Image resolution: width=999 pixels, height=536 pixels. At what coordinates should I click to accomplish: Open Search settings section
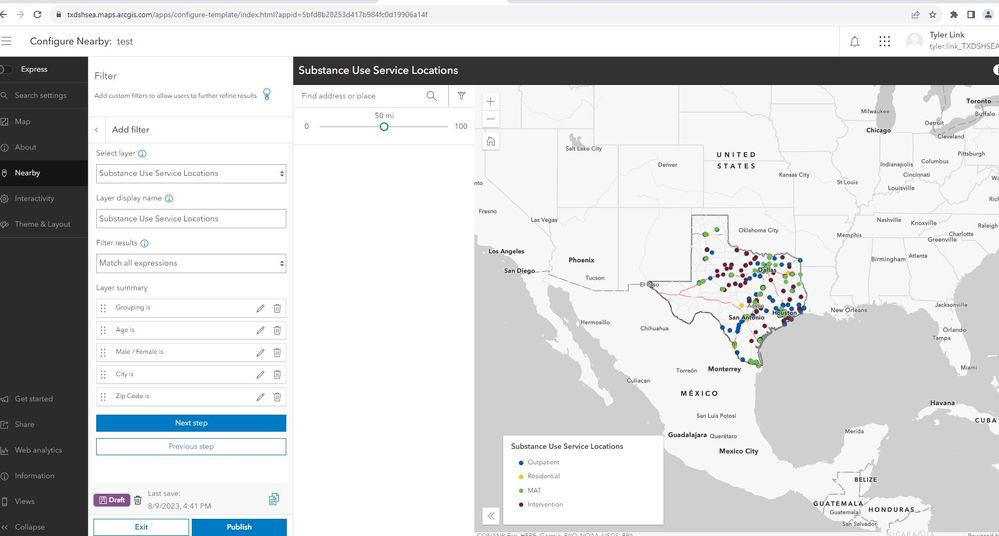tap(43, 96)
